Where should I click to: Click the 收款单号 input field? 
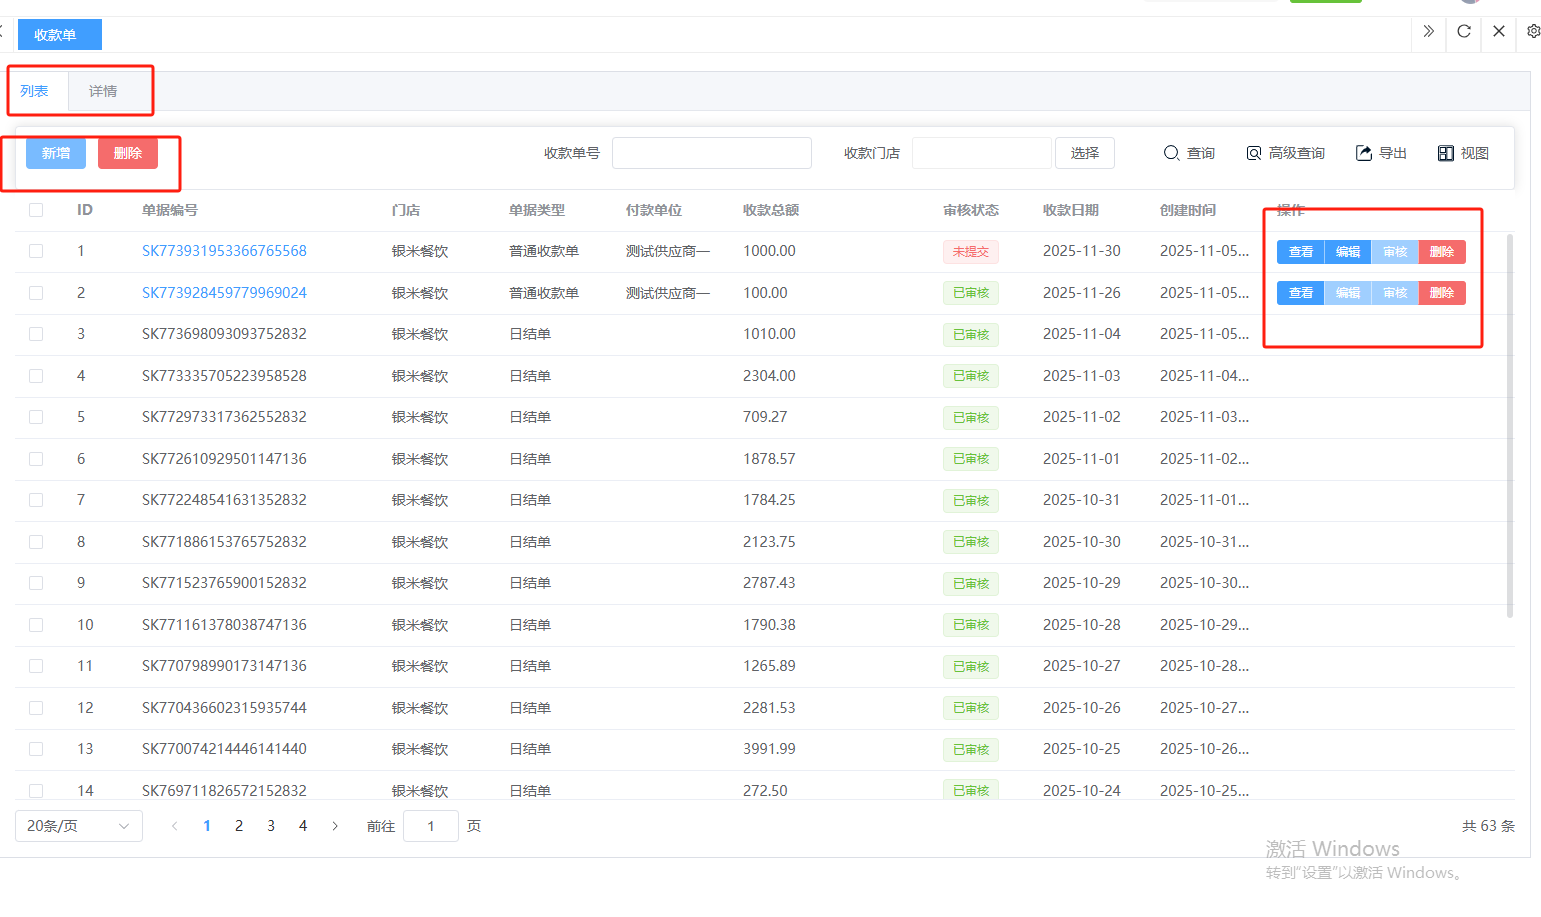point(711,153)
